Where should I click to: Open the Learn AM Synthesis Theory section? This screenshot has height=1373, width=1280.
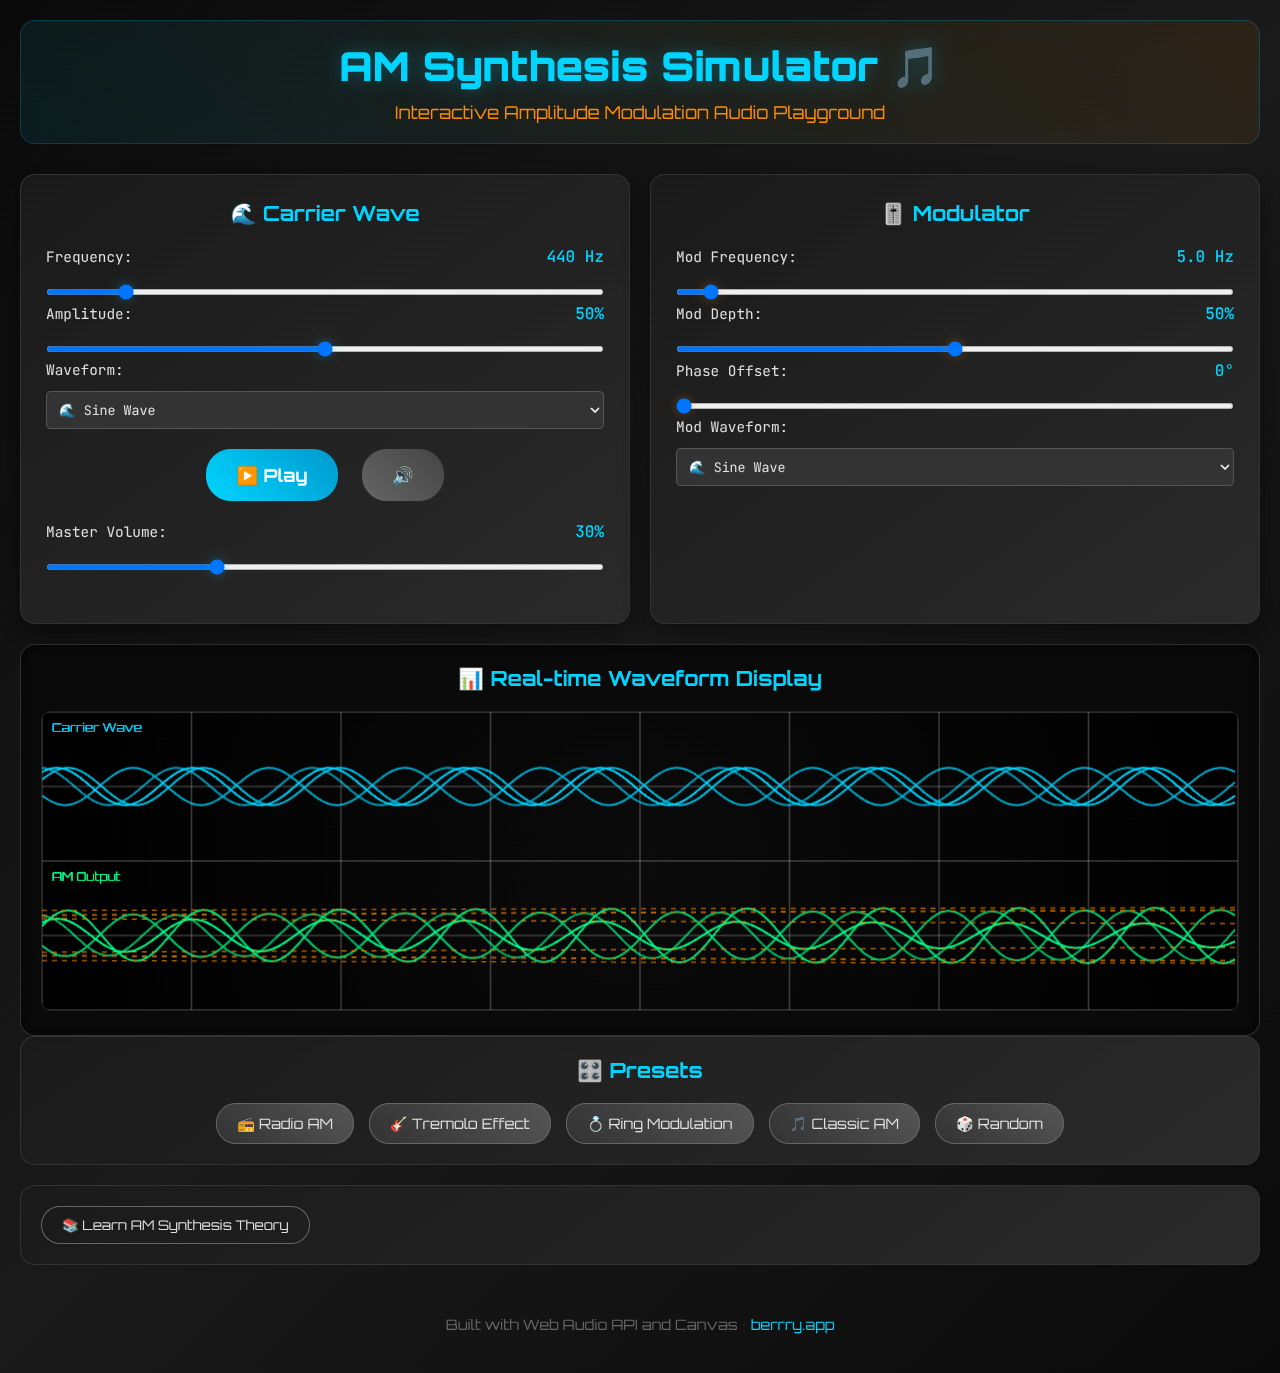(x=175, y=1224)
